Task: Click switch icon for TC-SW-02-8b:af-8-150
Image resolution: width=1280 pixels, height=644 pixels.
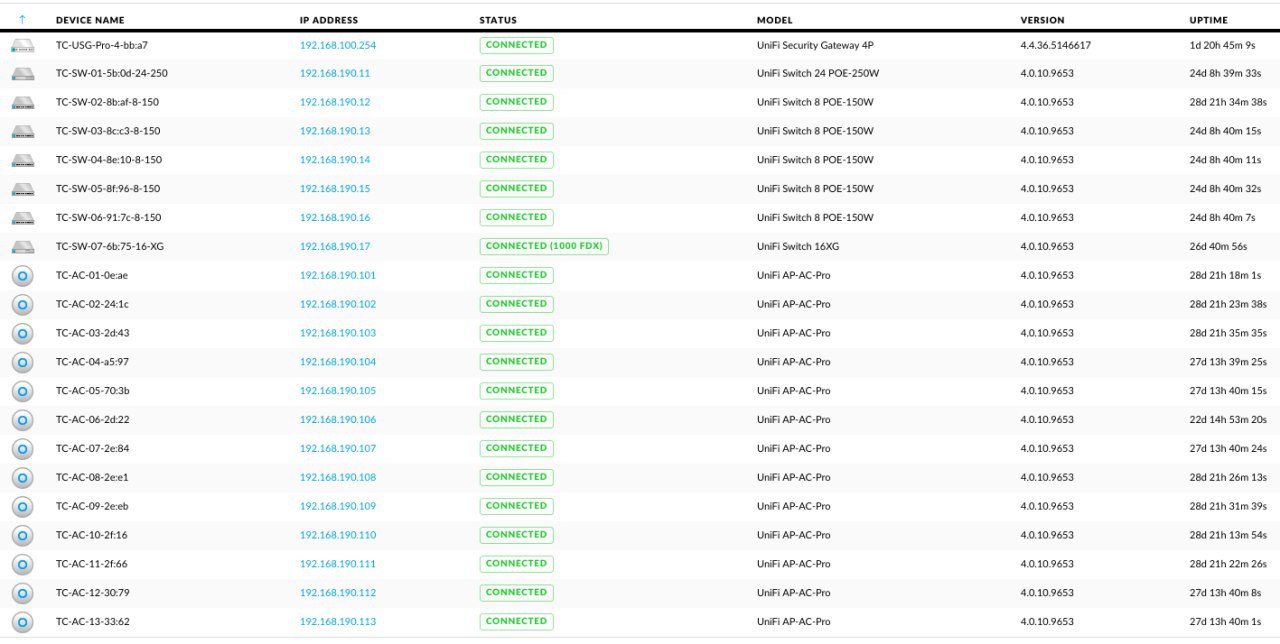Action: pos(22,103)
